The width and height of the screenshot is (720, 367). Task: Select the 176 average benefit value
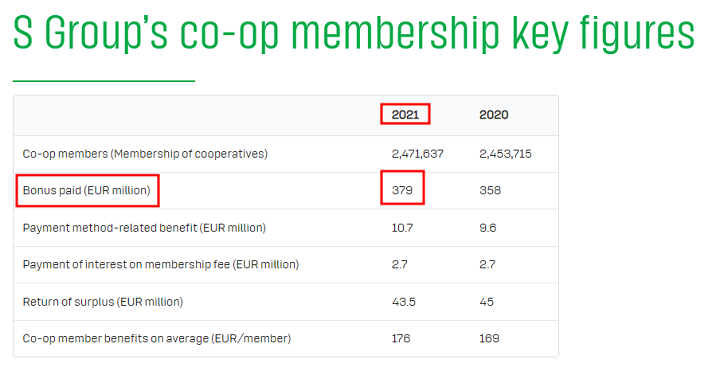click(x=401, y=339)
